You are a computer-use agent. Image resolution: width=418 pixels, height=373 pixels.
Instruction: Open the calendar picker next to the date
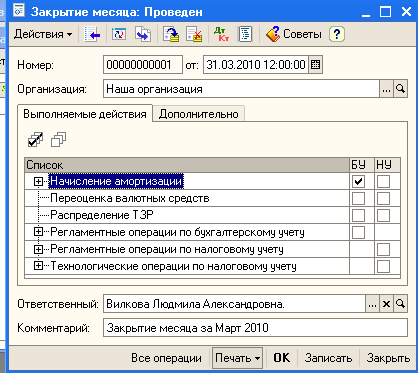point(315,64)
